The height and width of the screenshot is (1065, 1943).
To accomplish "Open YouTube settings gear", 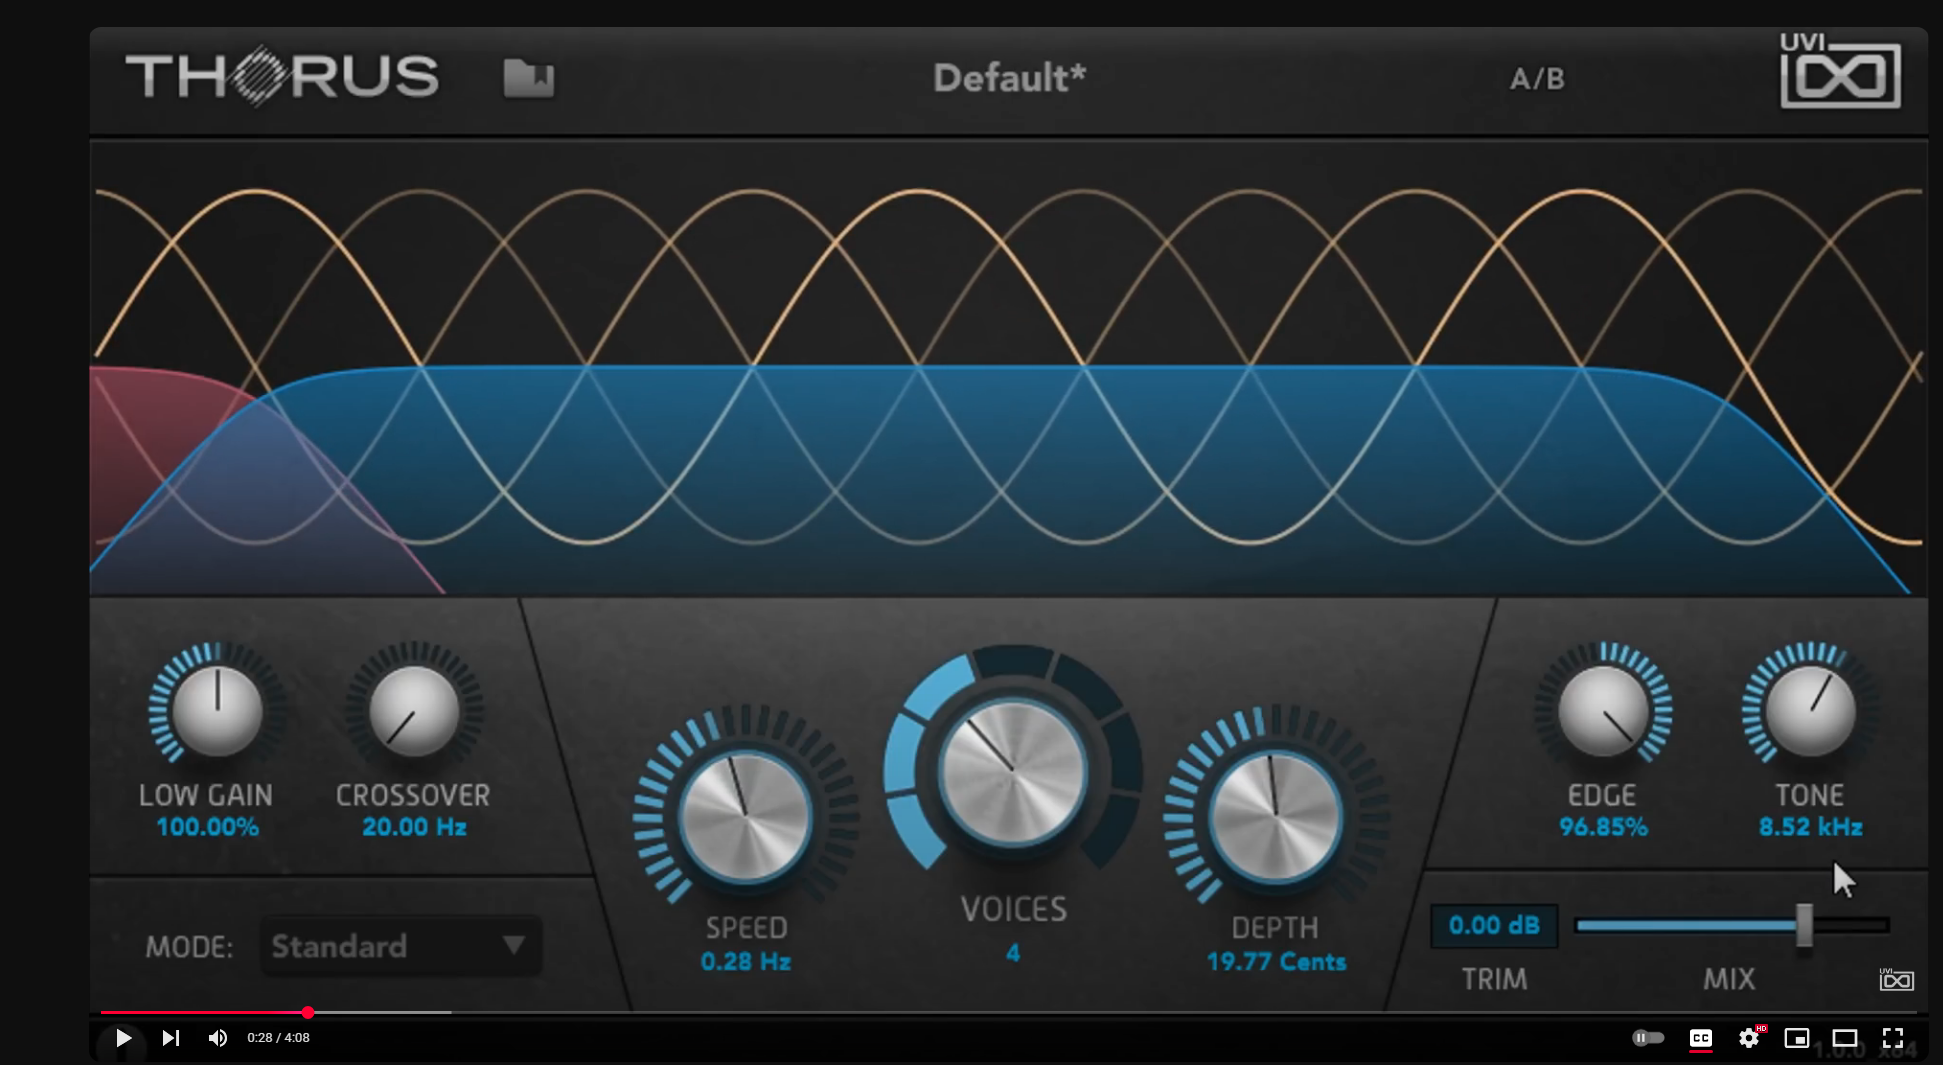I will tap(1749, 1038).
